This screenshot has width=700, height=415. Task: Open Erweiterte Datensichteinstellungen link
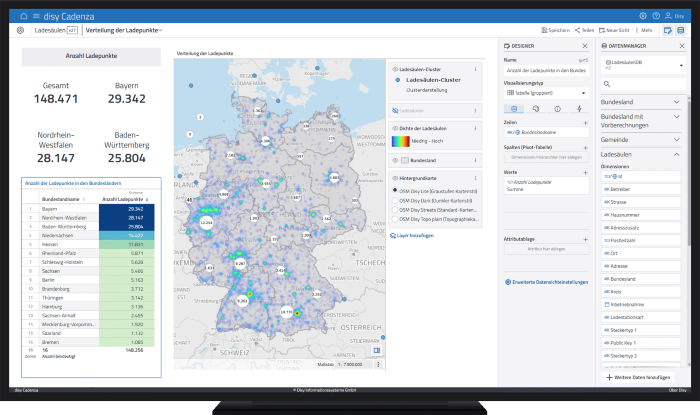coord(546,282)
